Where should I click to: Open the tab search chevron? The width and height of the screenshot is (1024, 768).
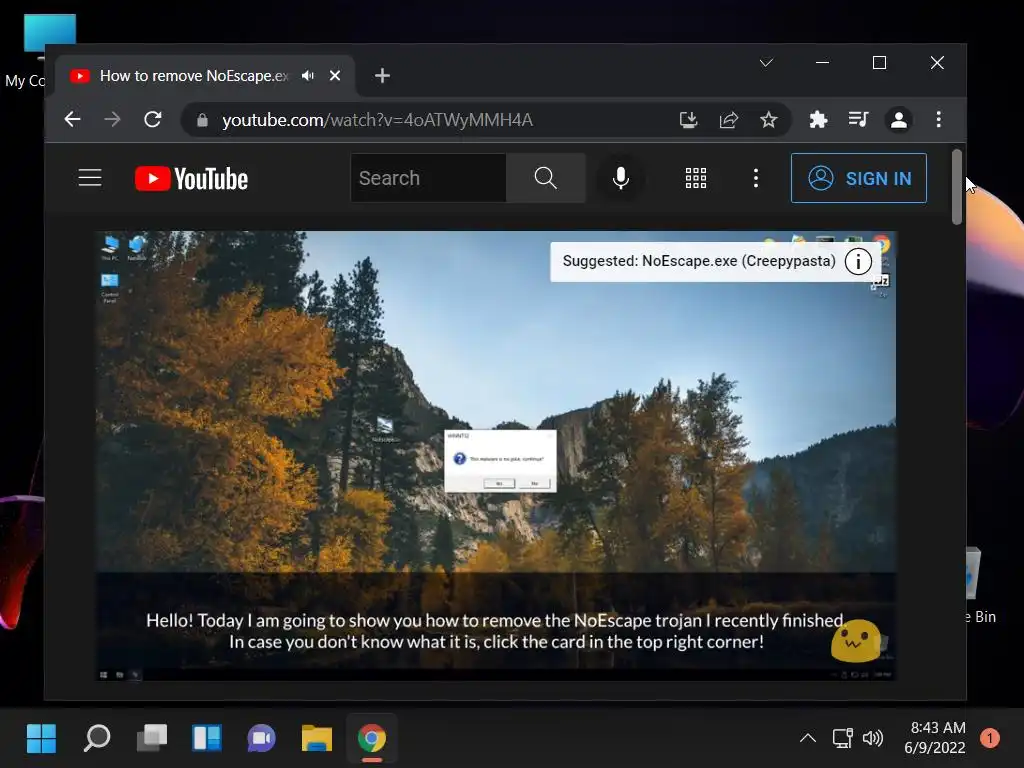click(766, 63)
